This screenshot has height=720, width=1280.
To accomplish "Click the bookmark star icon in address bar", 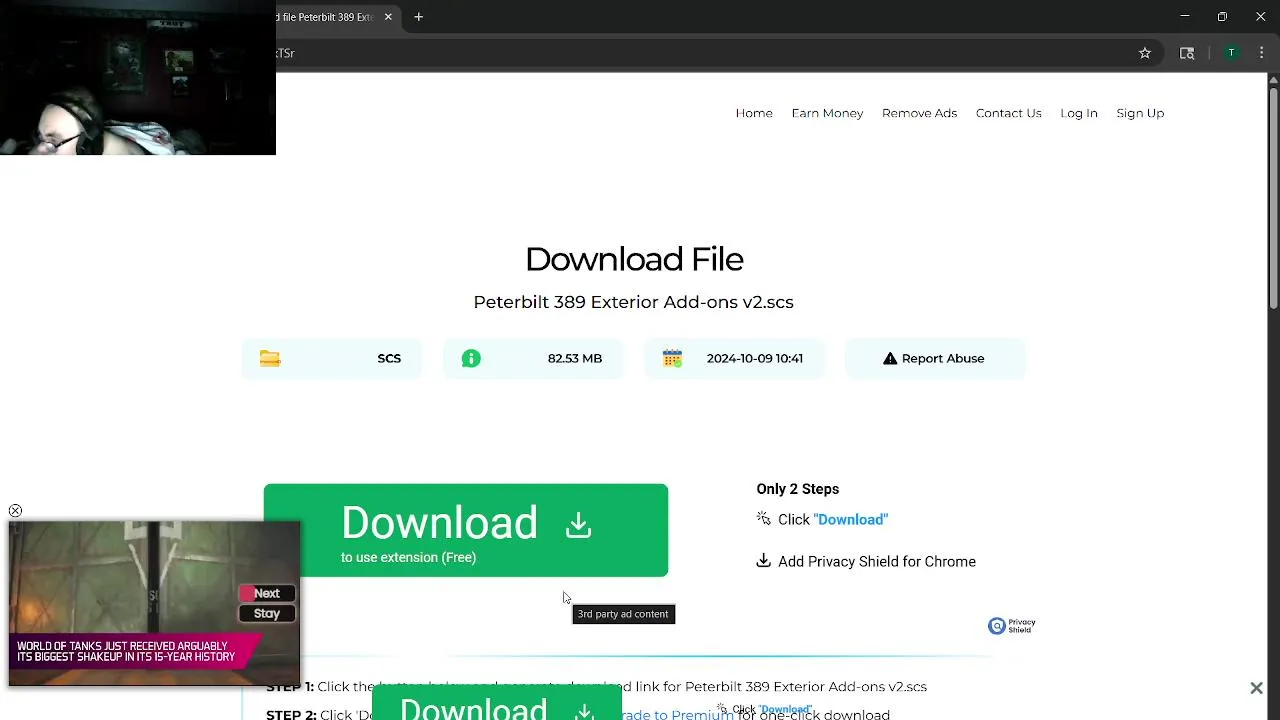I will (1145, 53).
